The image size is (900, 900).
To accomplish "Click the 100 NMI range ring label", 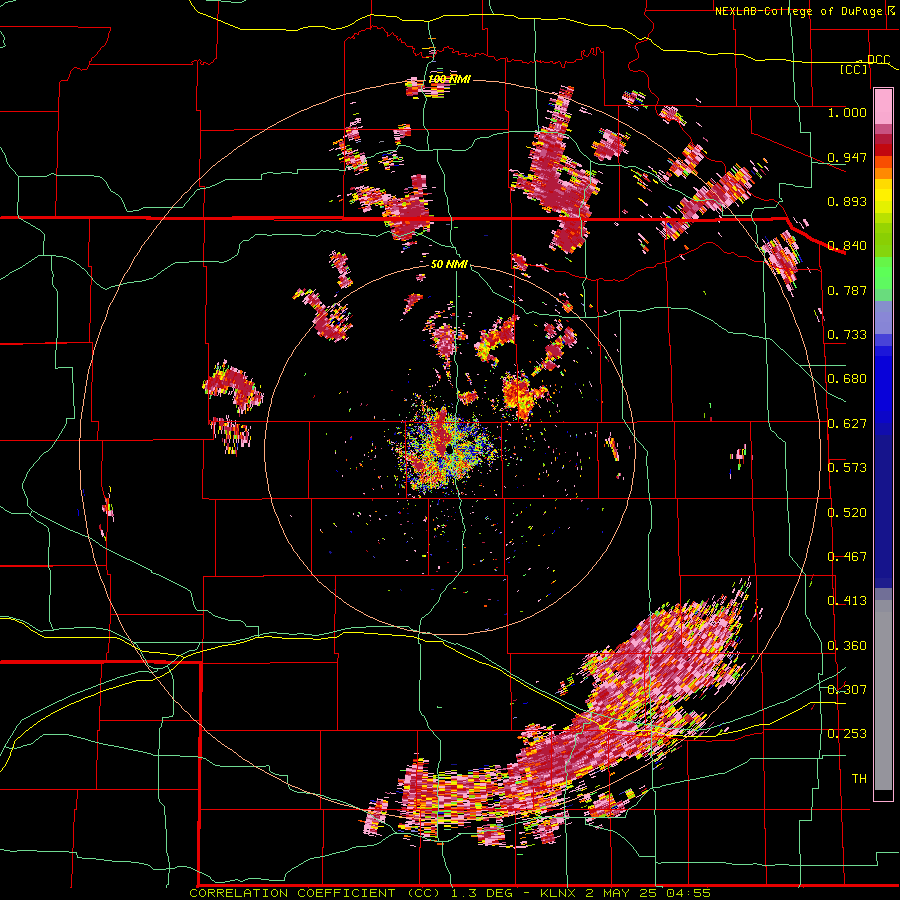I will [x=449, y=79].
